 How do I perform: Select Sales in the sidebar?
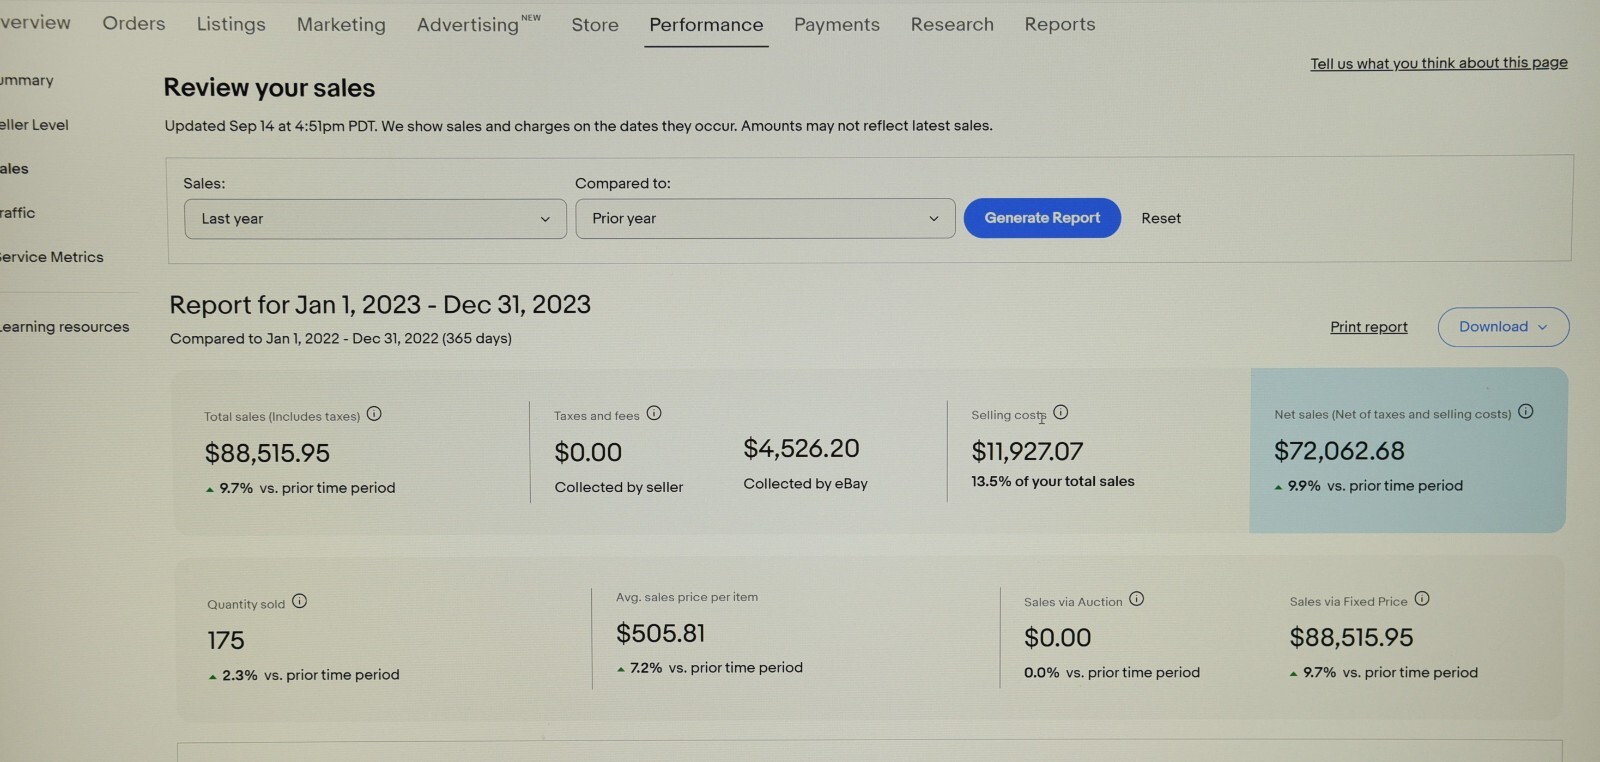coord(14,169)
